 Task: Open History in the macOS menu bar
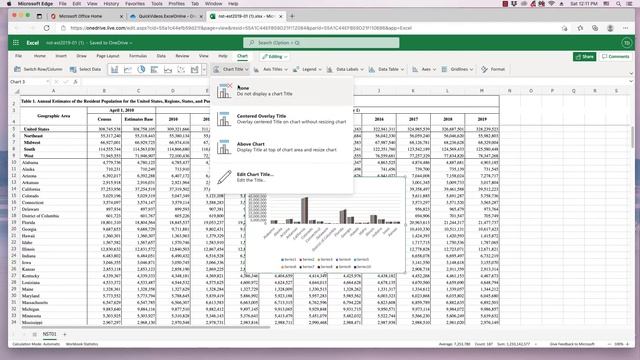tap(111, 4)
